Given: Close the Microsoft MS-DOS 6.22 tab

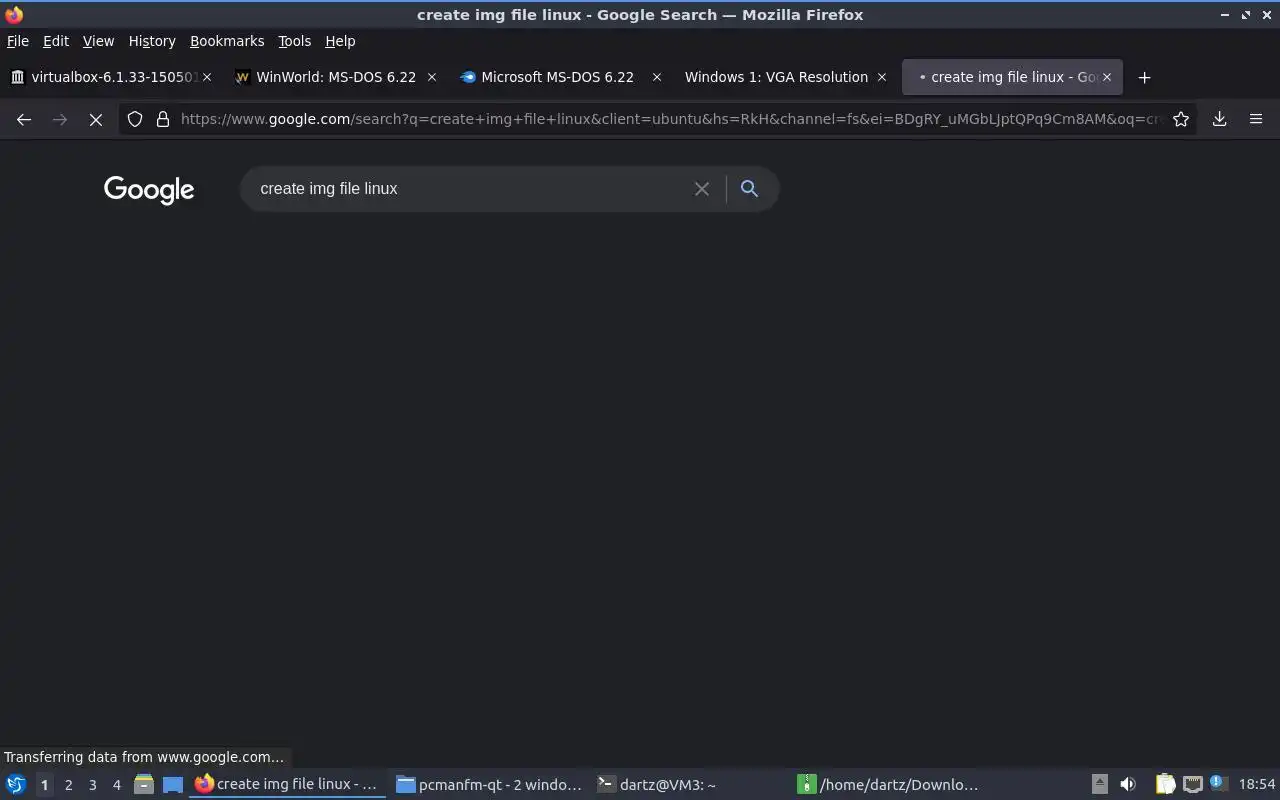Looking at the screenshot, I should point(657,77).
